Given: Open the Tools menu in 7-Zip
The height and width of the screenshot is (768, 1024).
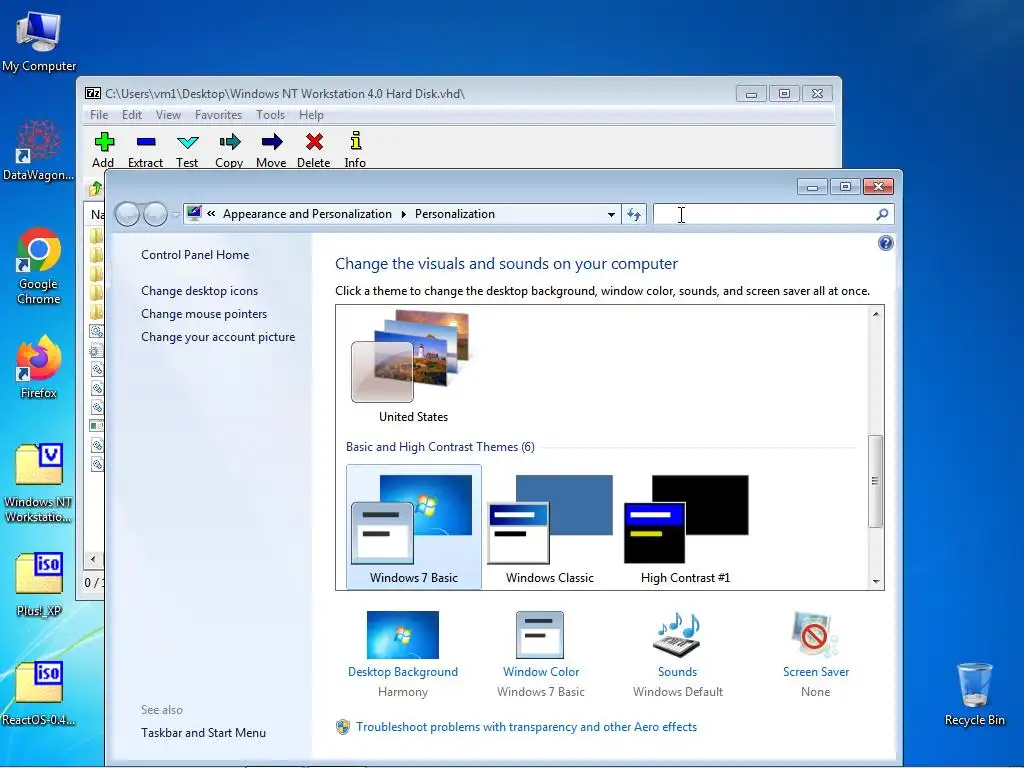Looking at the screenshot, I should point(270,115).
